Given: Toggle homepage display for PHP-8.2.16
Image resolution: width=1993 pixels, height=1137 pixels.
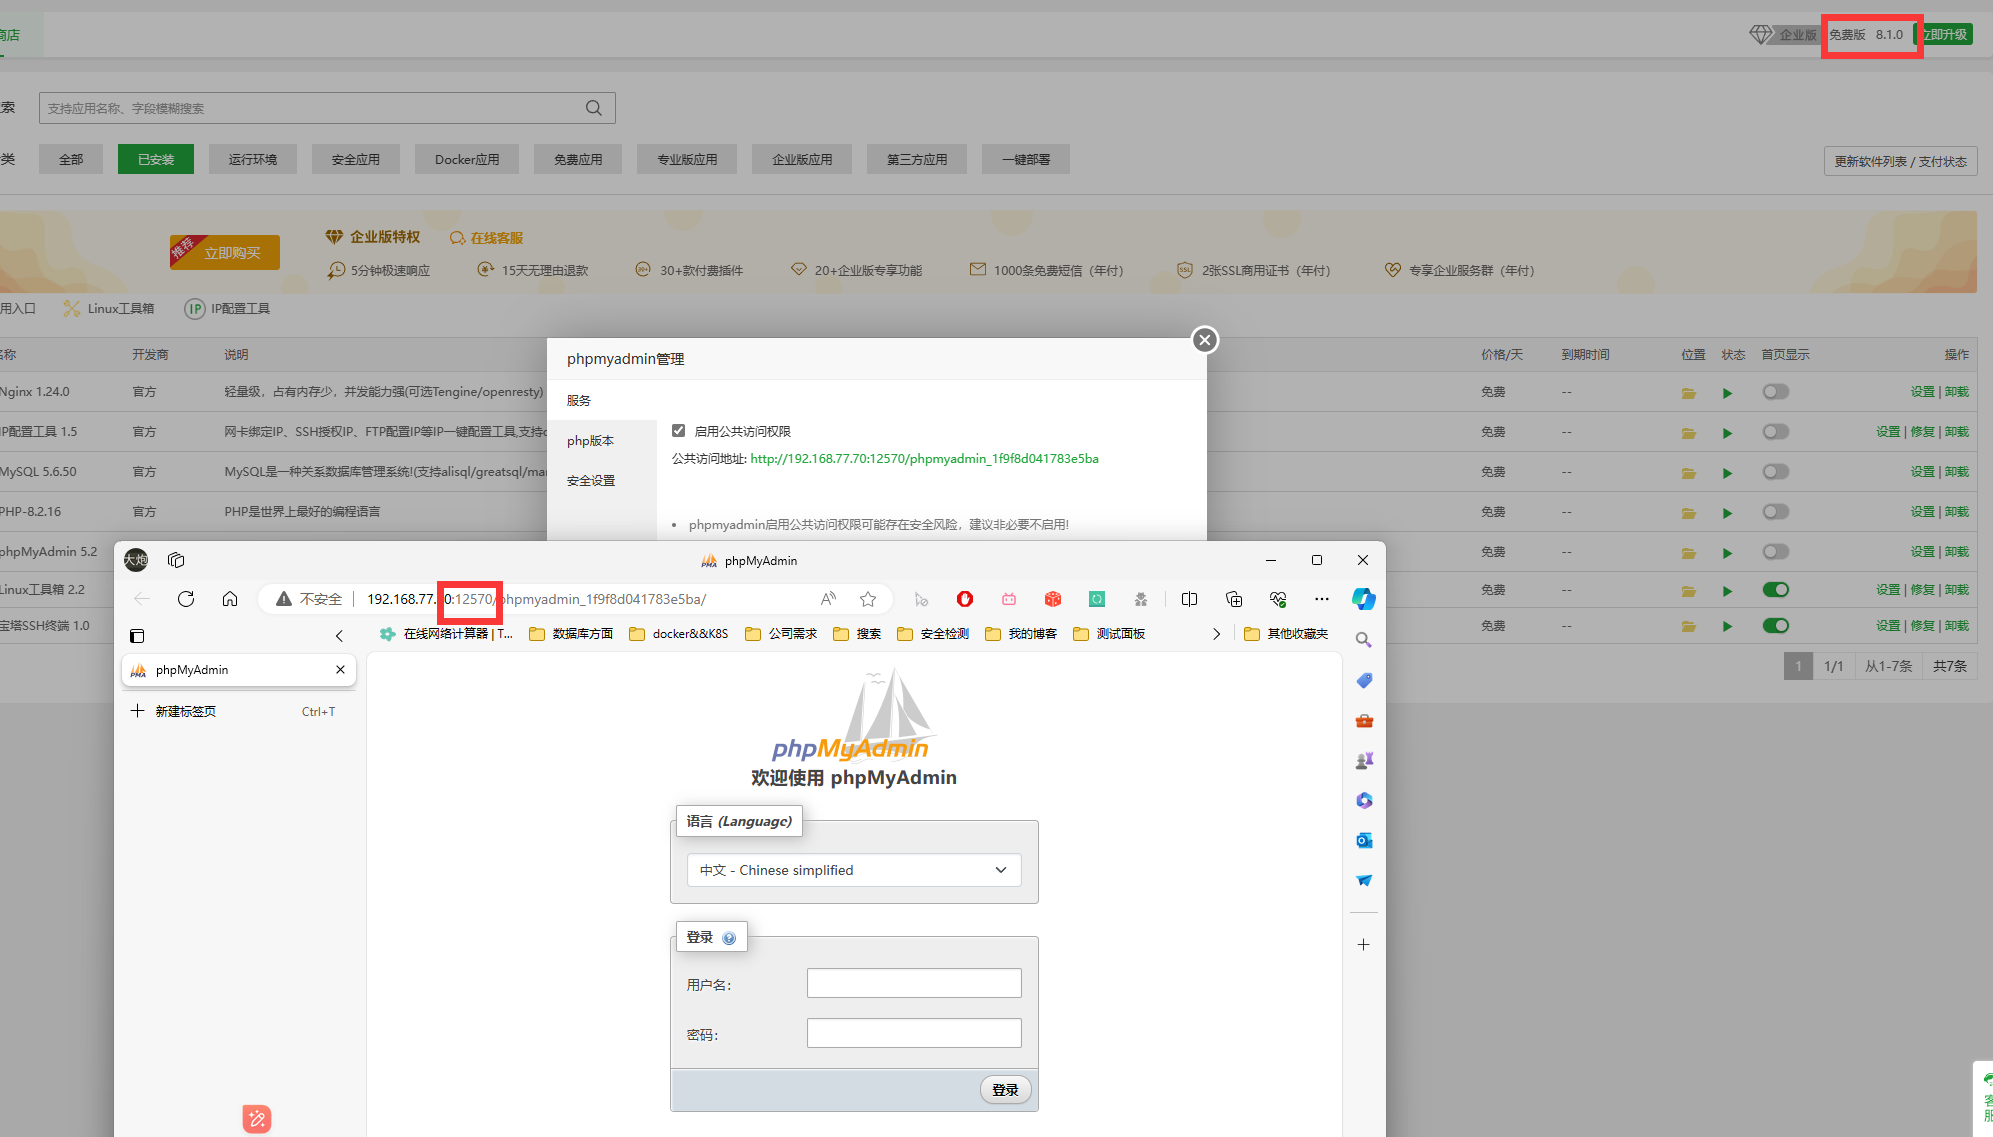Looking at the screenshot, I should pyautogui.click(x=1776, y=512).
